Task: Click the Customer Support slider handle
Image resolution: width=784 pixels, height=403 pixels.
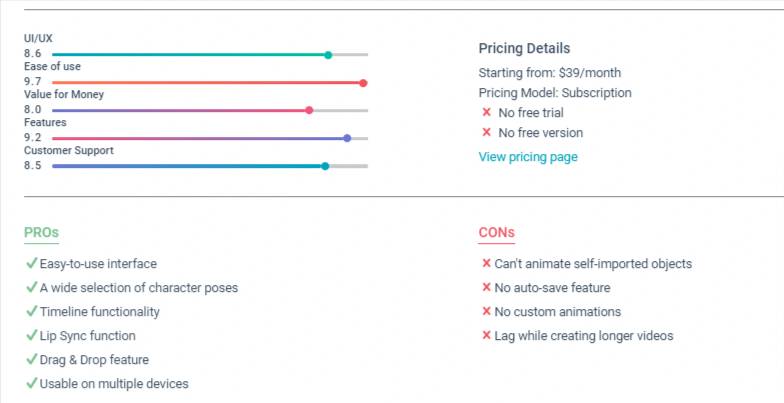Action: tap(325, 166)
